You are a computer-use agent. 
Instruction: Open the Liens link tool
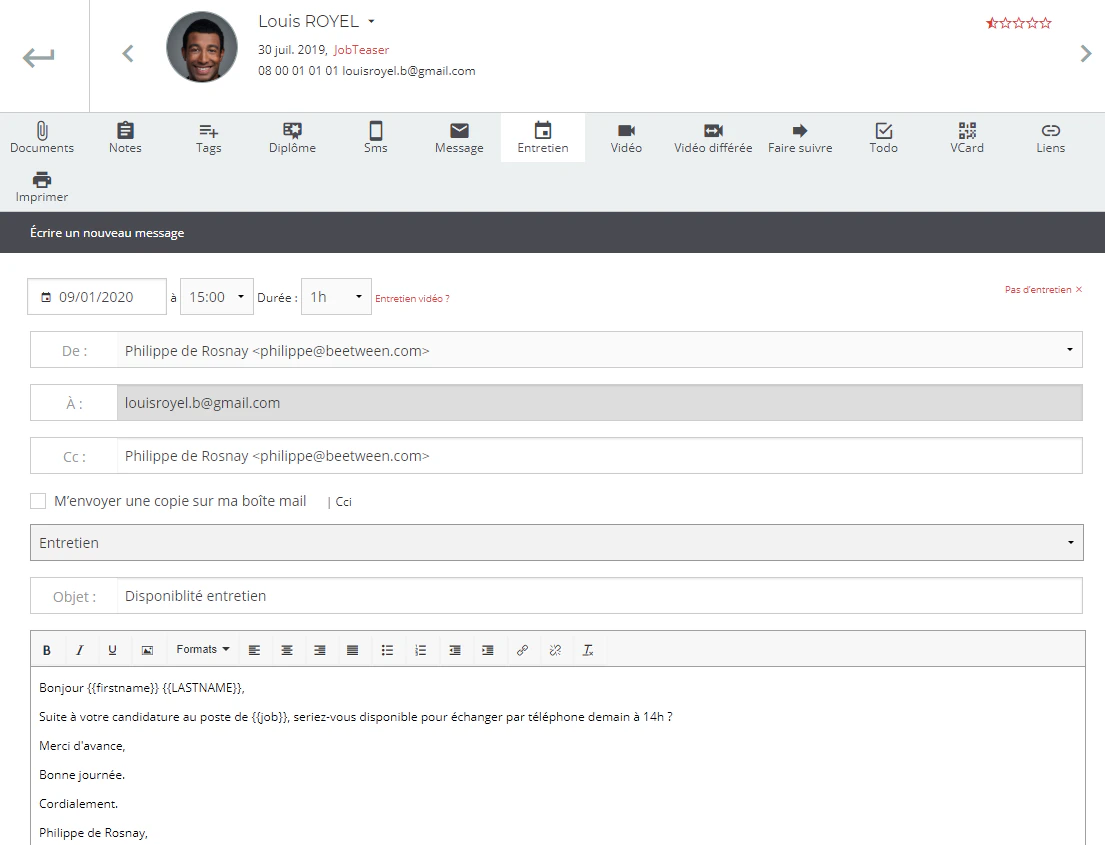click(1051, 137)
